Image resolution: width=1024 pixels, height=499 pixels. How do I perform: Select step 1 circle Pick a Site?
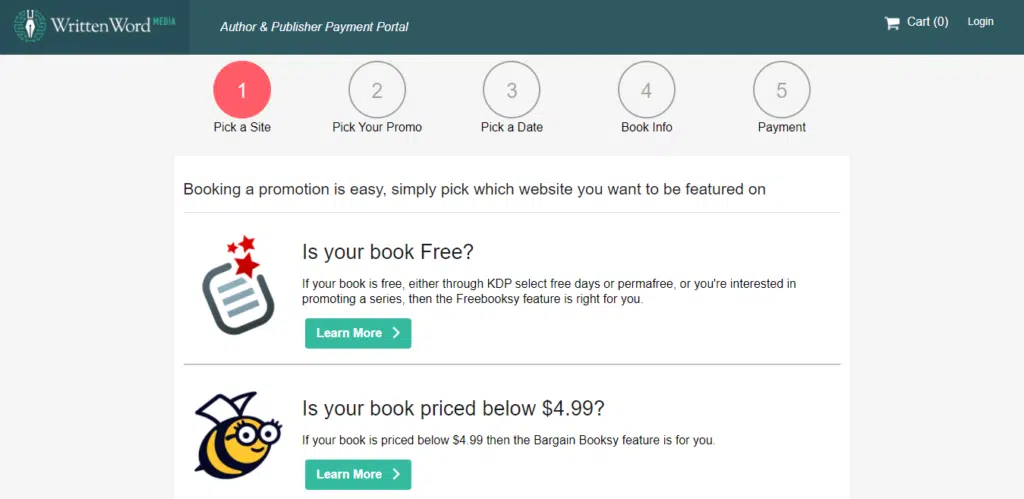[x=242, y=90]
